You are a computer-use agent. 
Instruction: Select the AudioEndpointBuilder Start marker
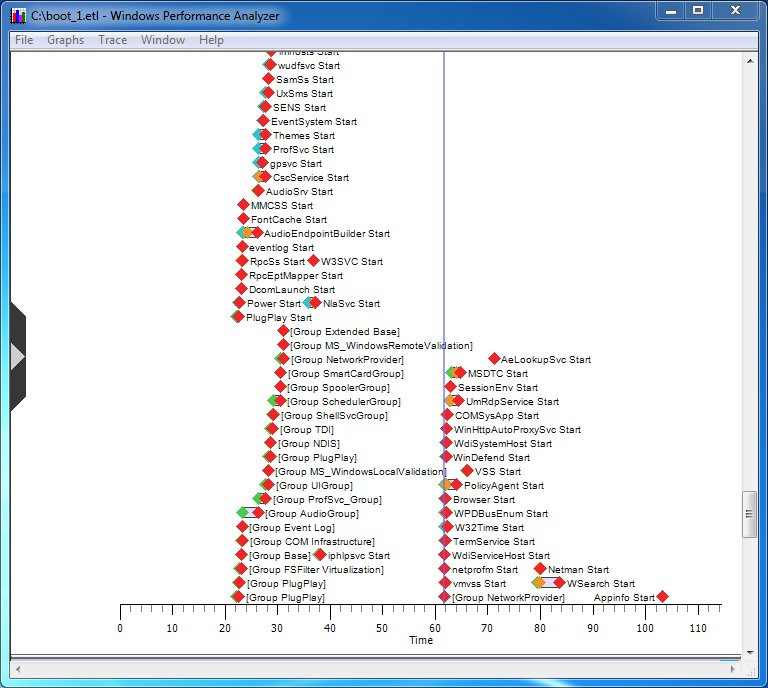click(257, 233)
